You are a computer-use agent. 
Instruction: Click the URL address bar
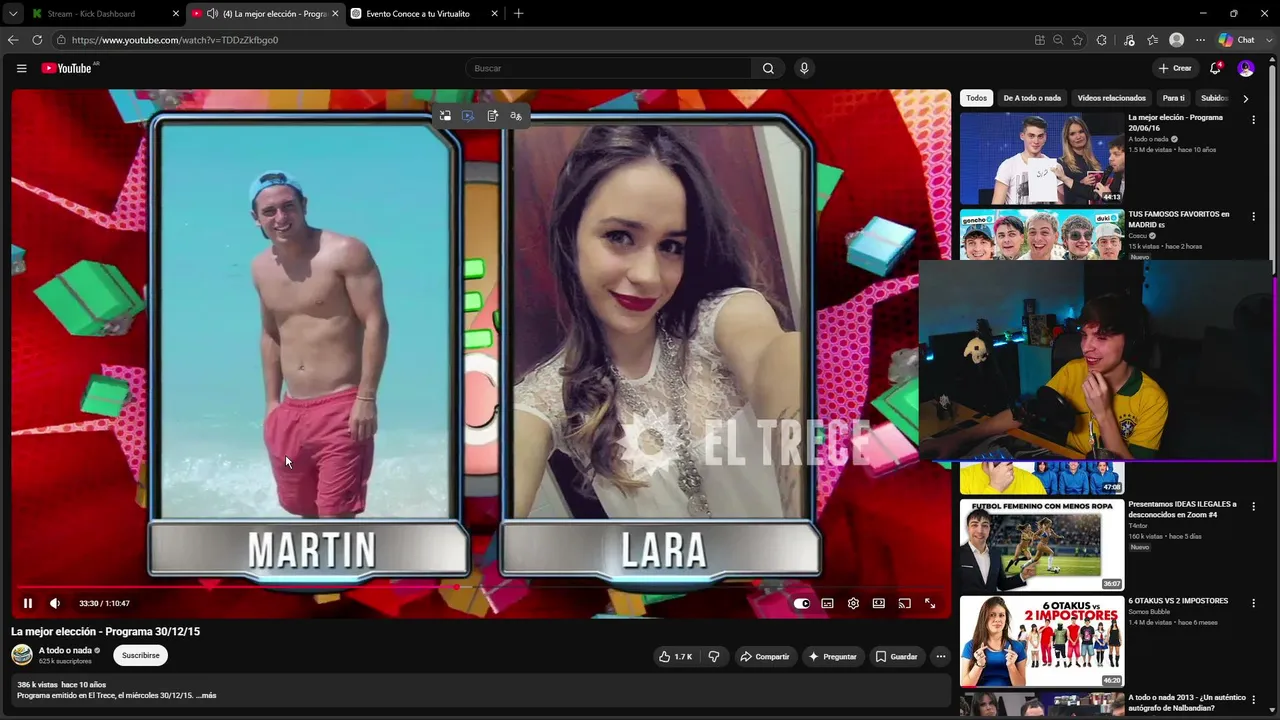point(540,40)
